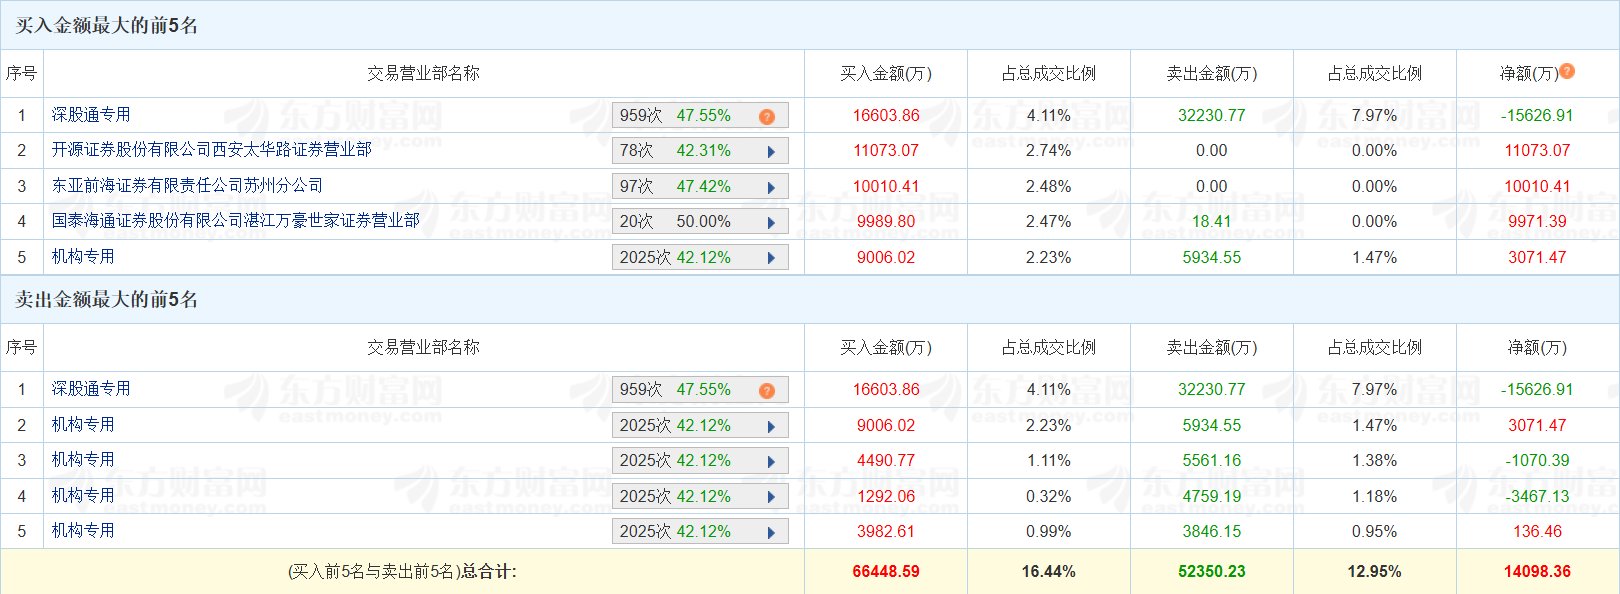Open the 国泰海通证券湛江万豪世家证券营业部 link
The image size is (1620, 594).
coord(235,221)
